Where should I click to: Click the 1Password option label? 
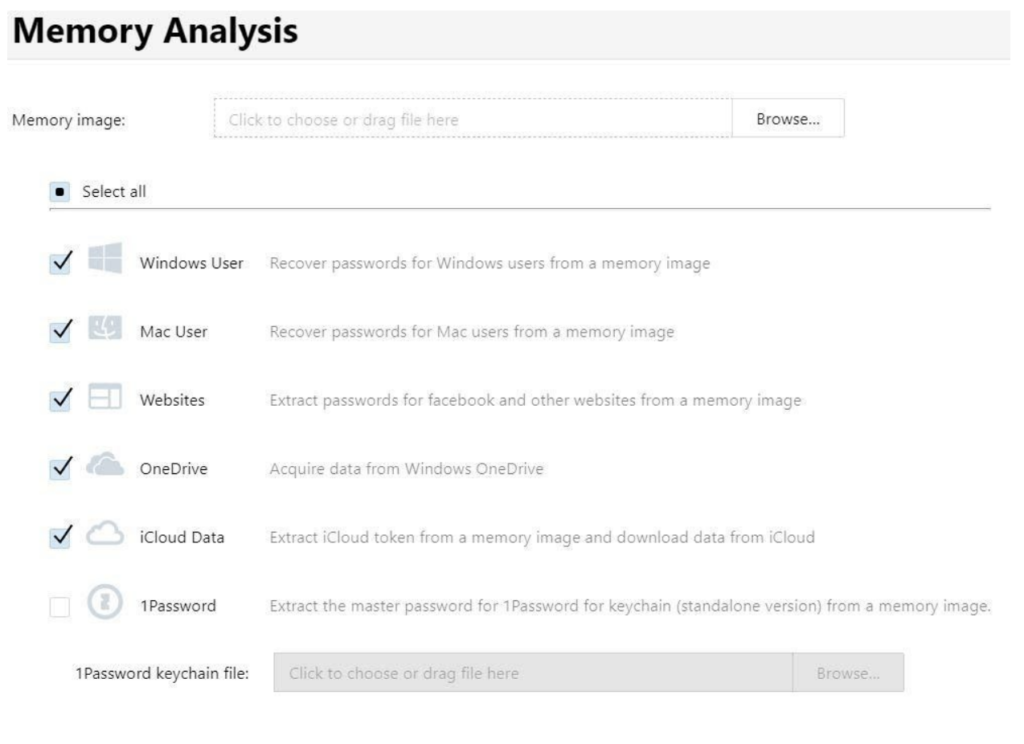[178, 606]
